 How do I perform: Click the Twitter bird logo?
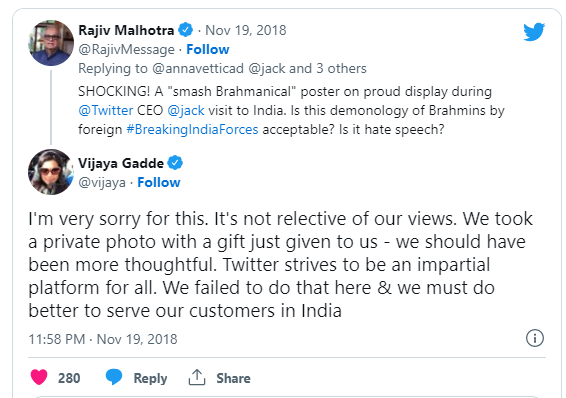tap(534, 32)
